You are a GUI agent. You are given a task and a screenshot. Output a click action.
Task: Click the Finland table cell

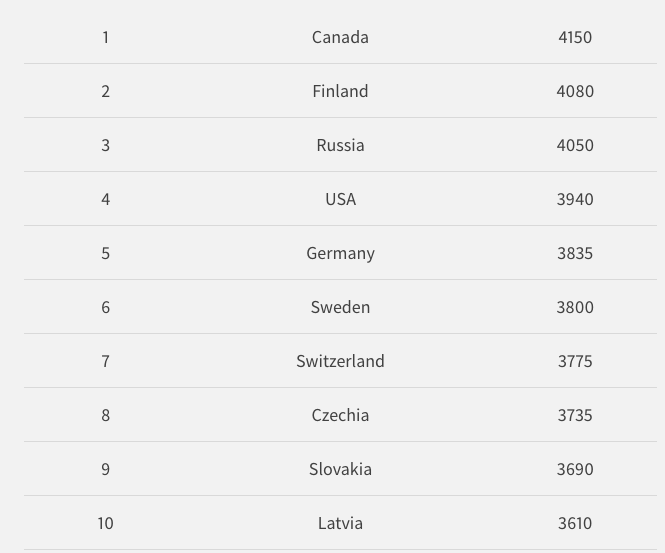340,91
